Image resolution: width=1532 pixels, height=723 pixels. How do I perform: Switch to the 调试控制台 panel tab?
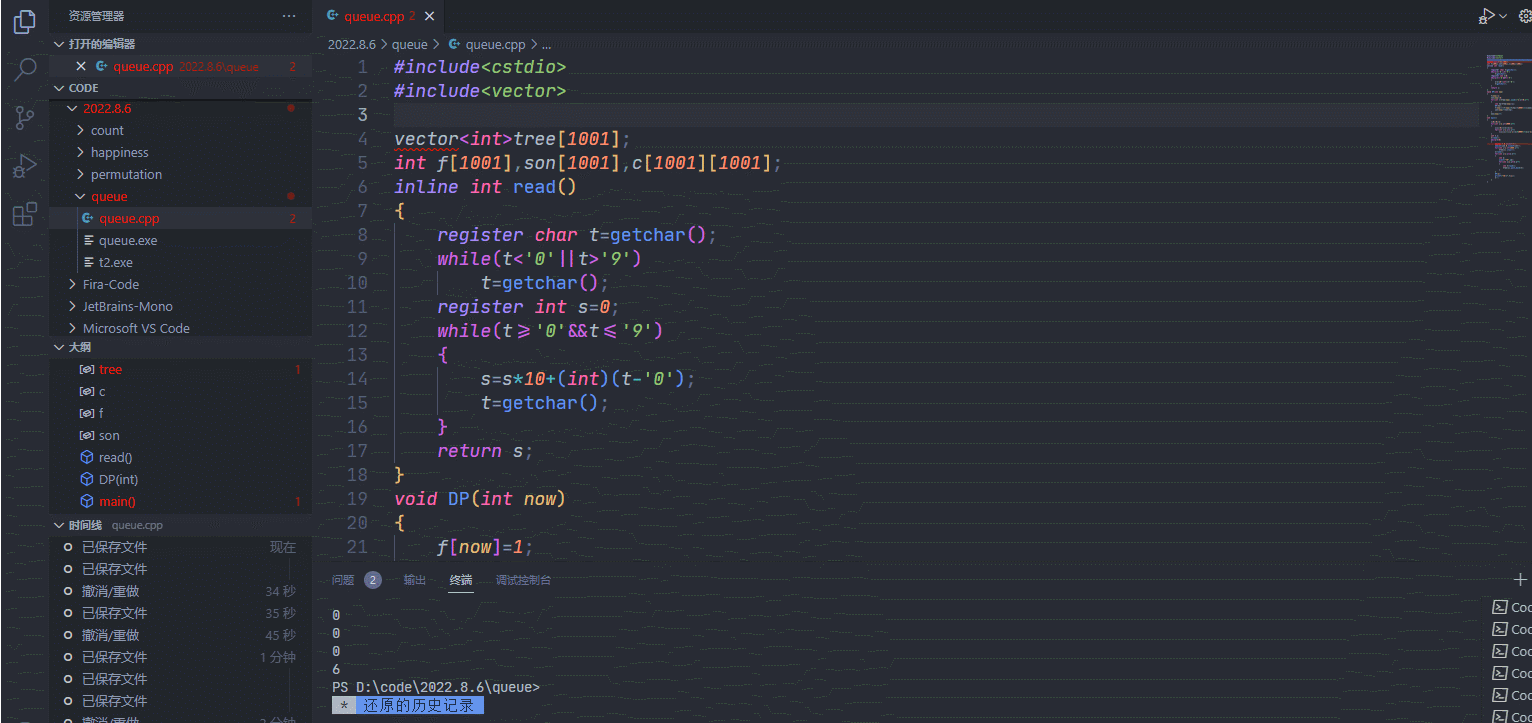(x=523, y=580)
